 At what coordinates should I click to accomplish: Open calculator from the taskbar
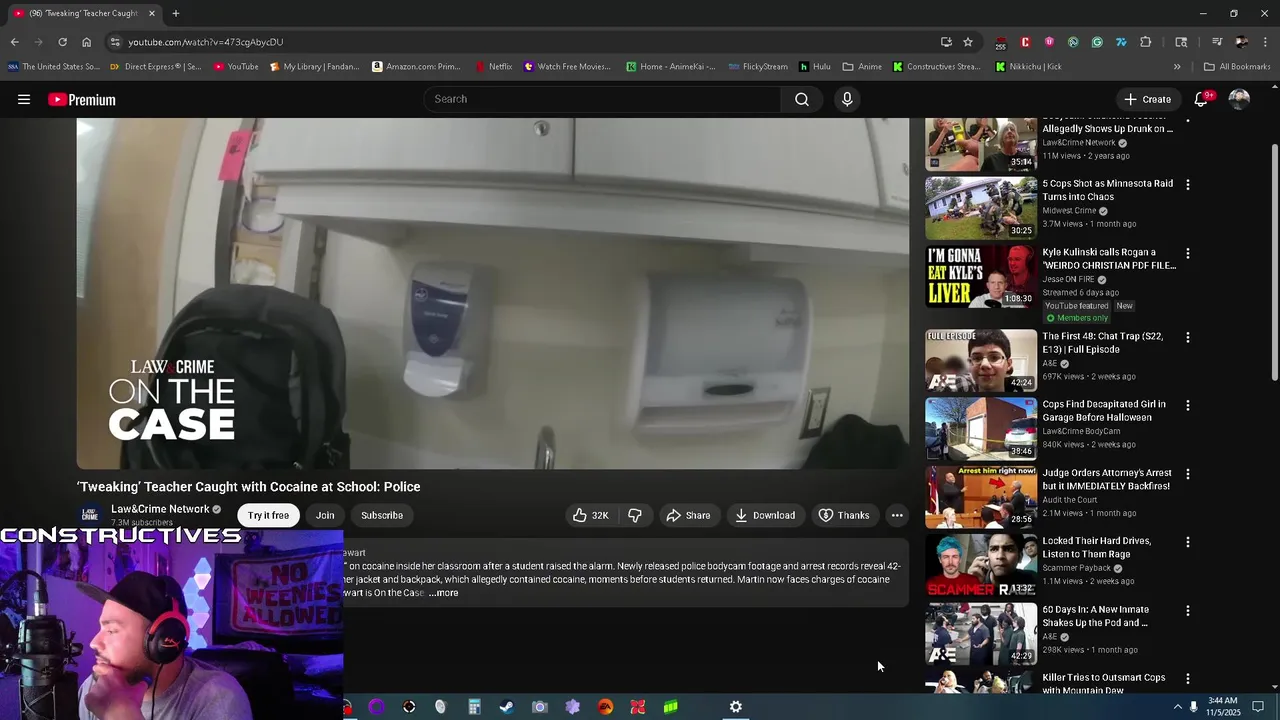(x=474, y=707)
